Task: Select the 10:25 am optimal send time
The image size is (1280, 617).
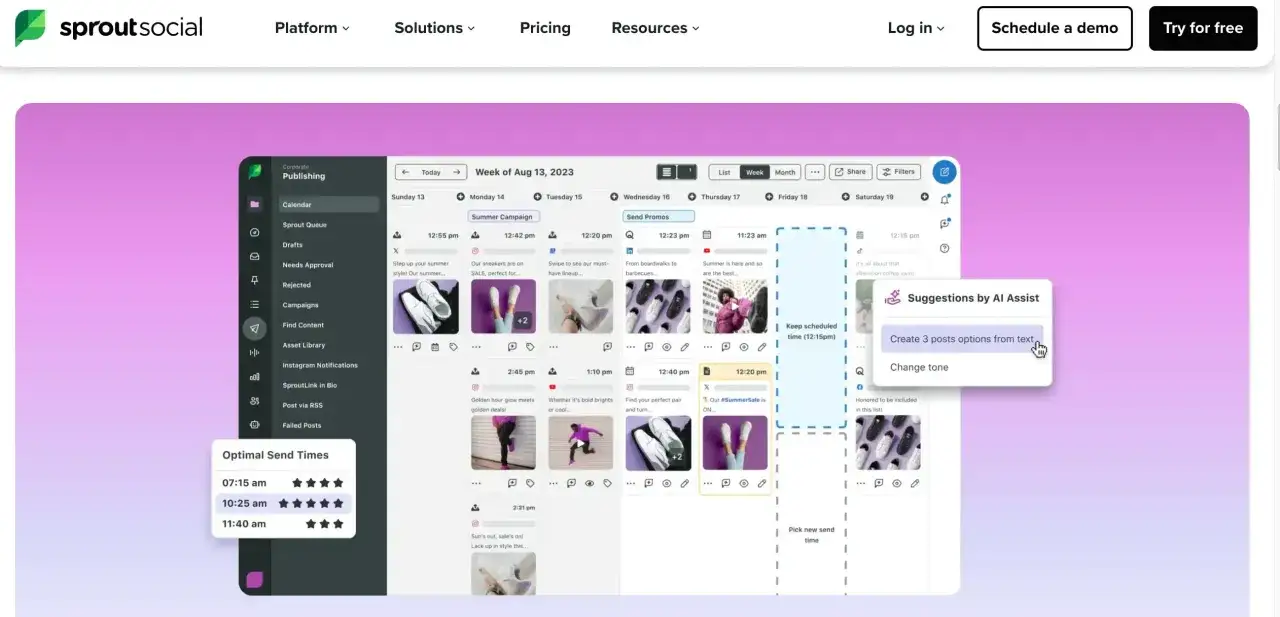Action: point(284,503)
